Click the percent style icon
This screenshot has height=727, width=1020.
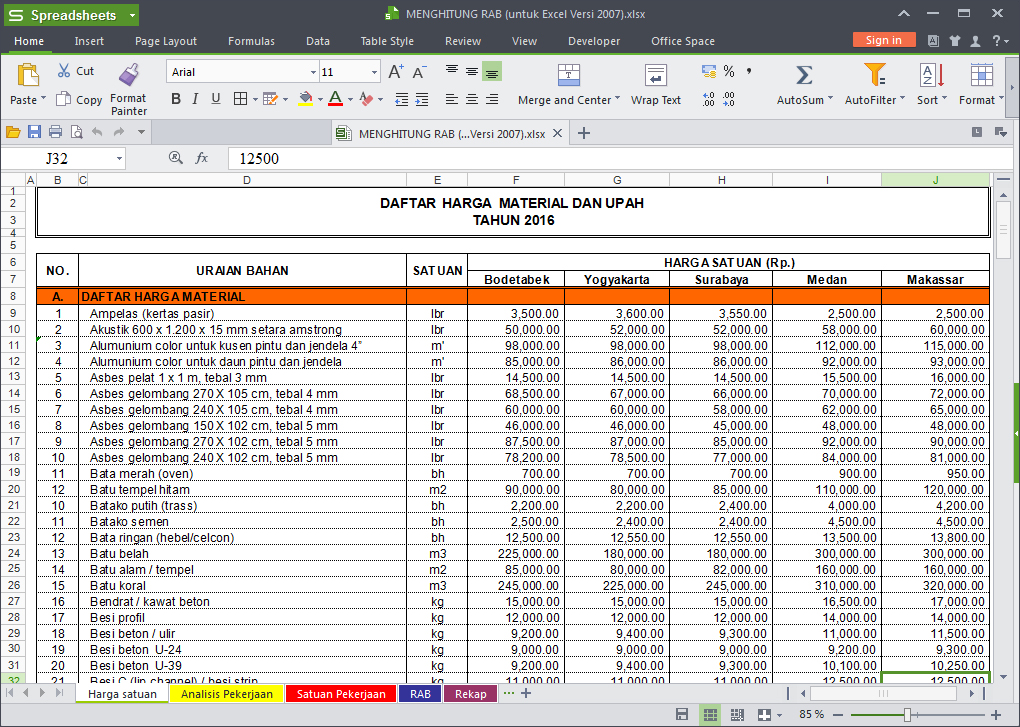729,71
